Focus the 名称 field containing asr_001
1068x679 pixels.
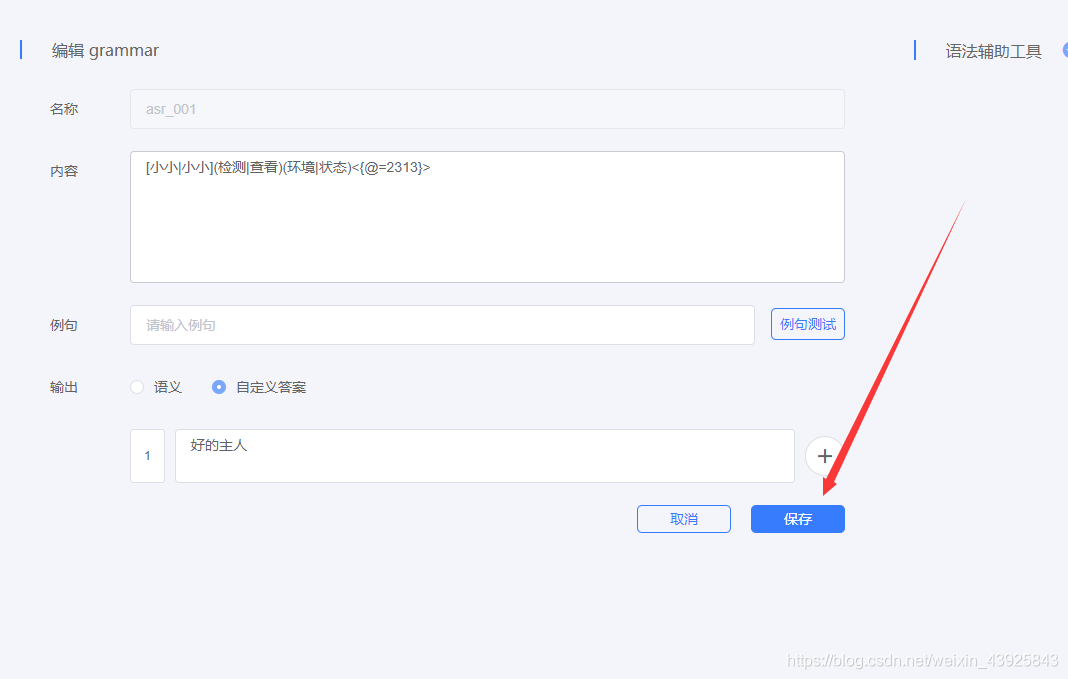pos(487,109)
